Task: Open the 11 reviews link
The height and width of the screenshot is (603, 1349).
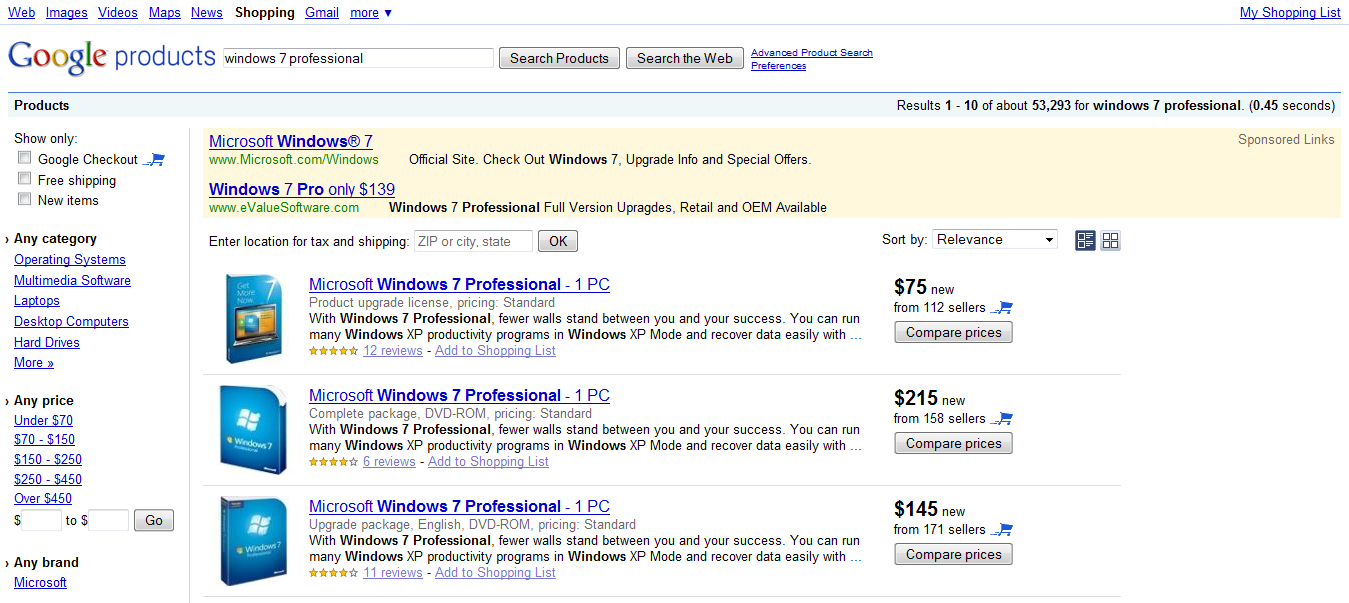Action: click(x=393, y=573)
